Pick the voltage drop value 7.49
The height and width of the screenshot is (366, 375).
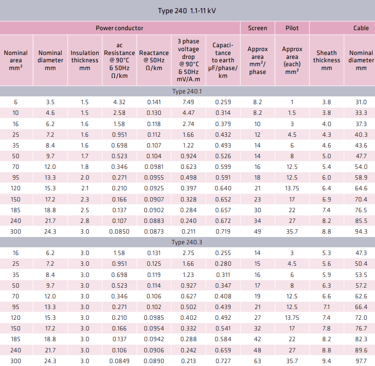tap(188, 102)
